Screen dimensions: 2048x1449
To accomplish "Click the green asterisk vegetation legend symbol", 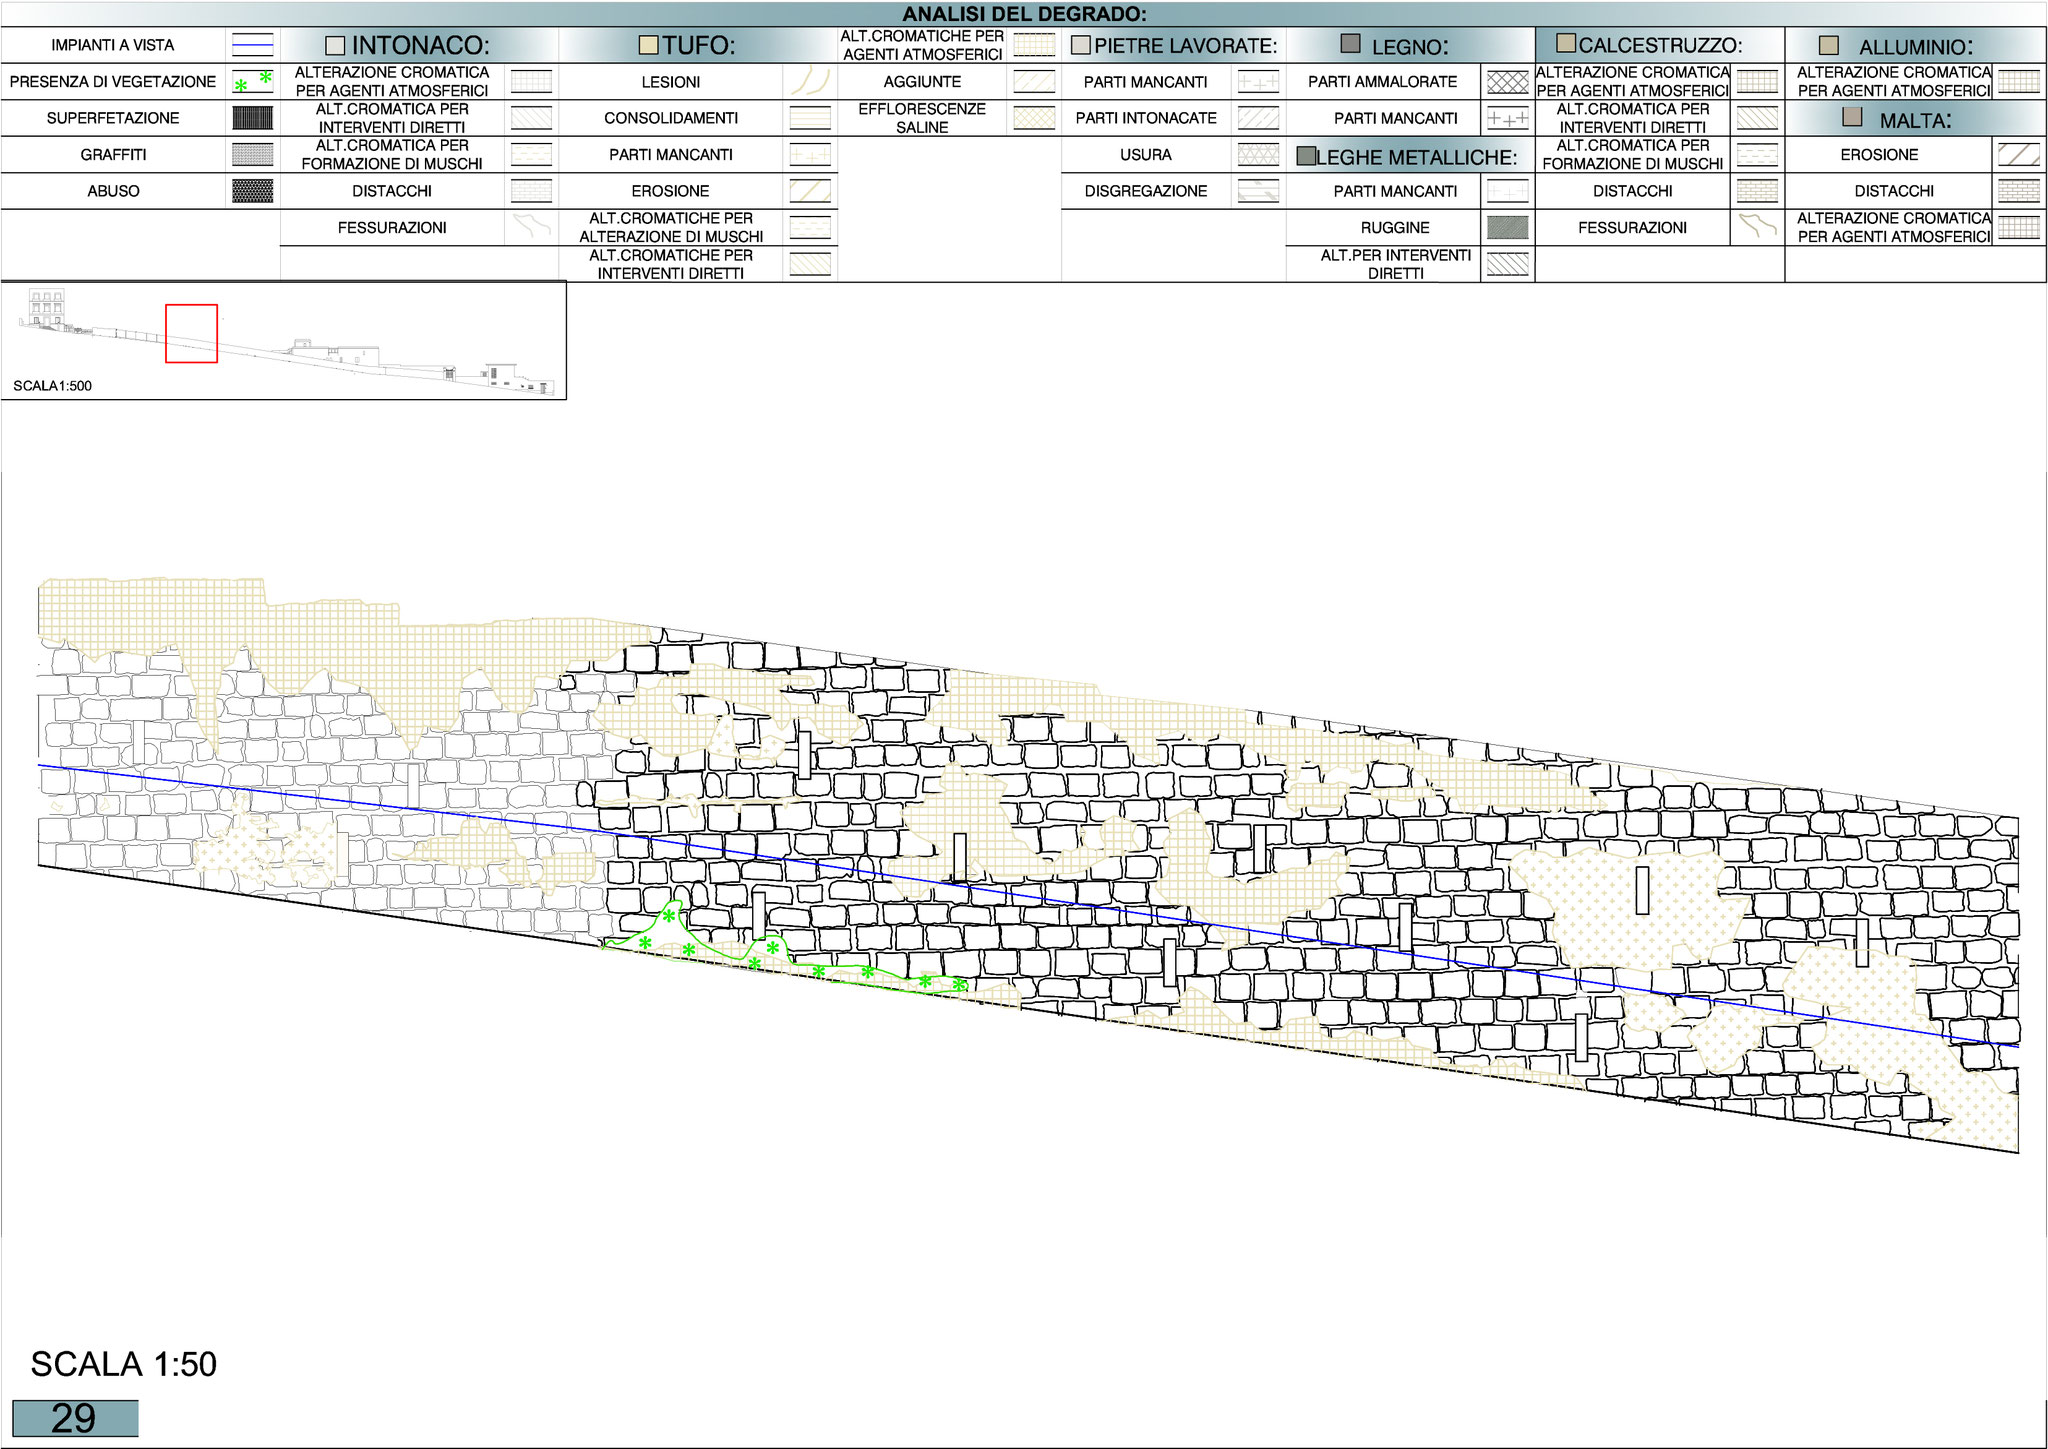I will click(252, 81).
